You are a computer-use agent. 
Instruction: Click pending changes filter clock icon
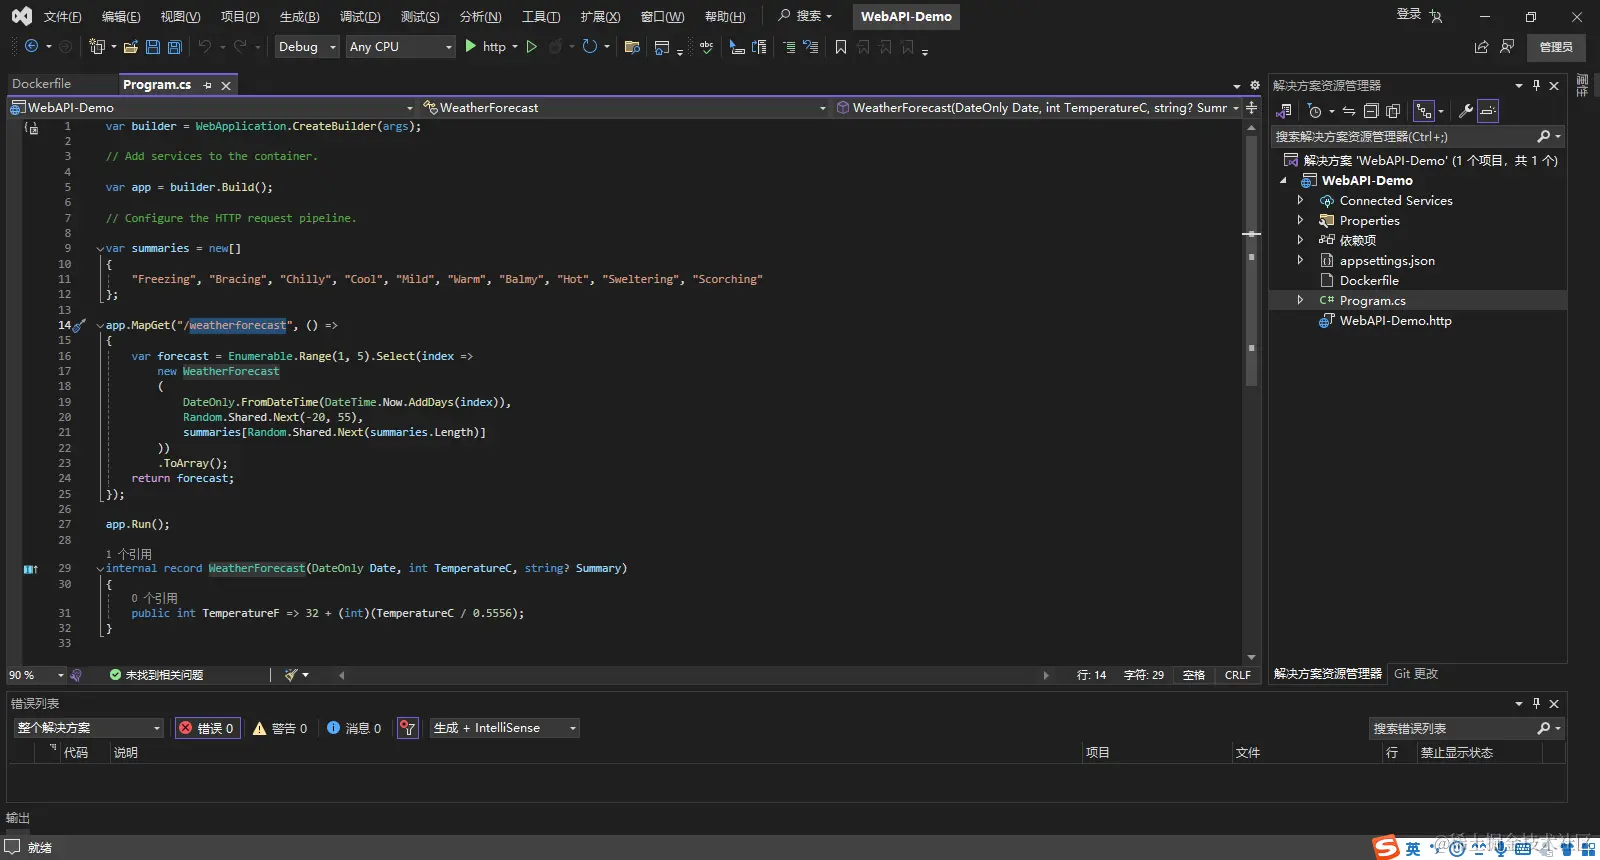(x=1315, y=111)
